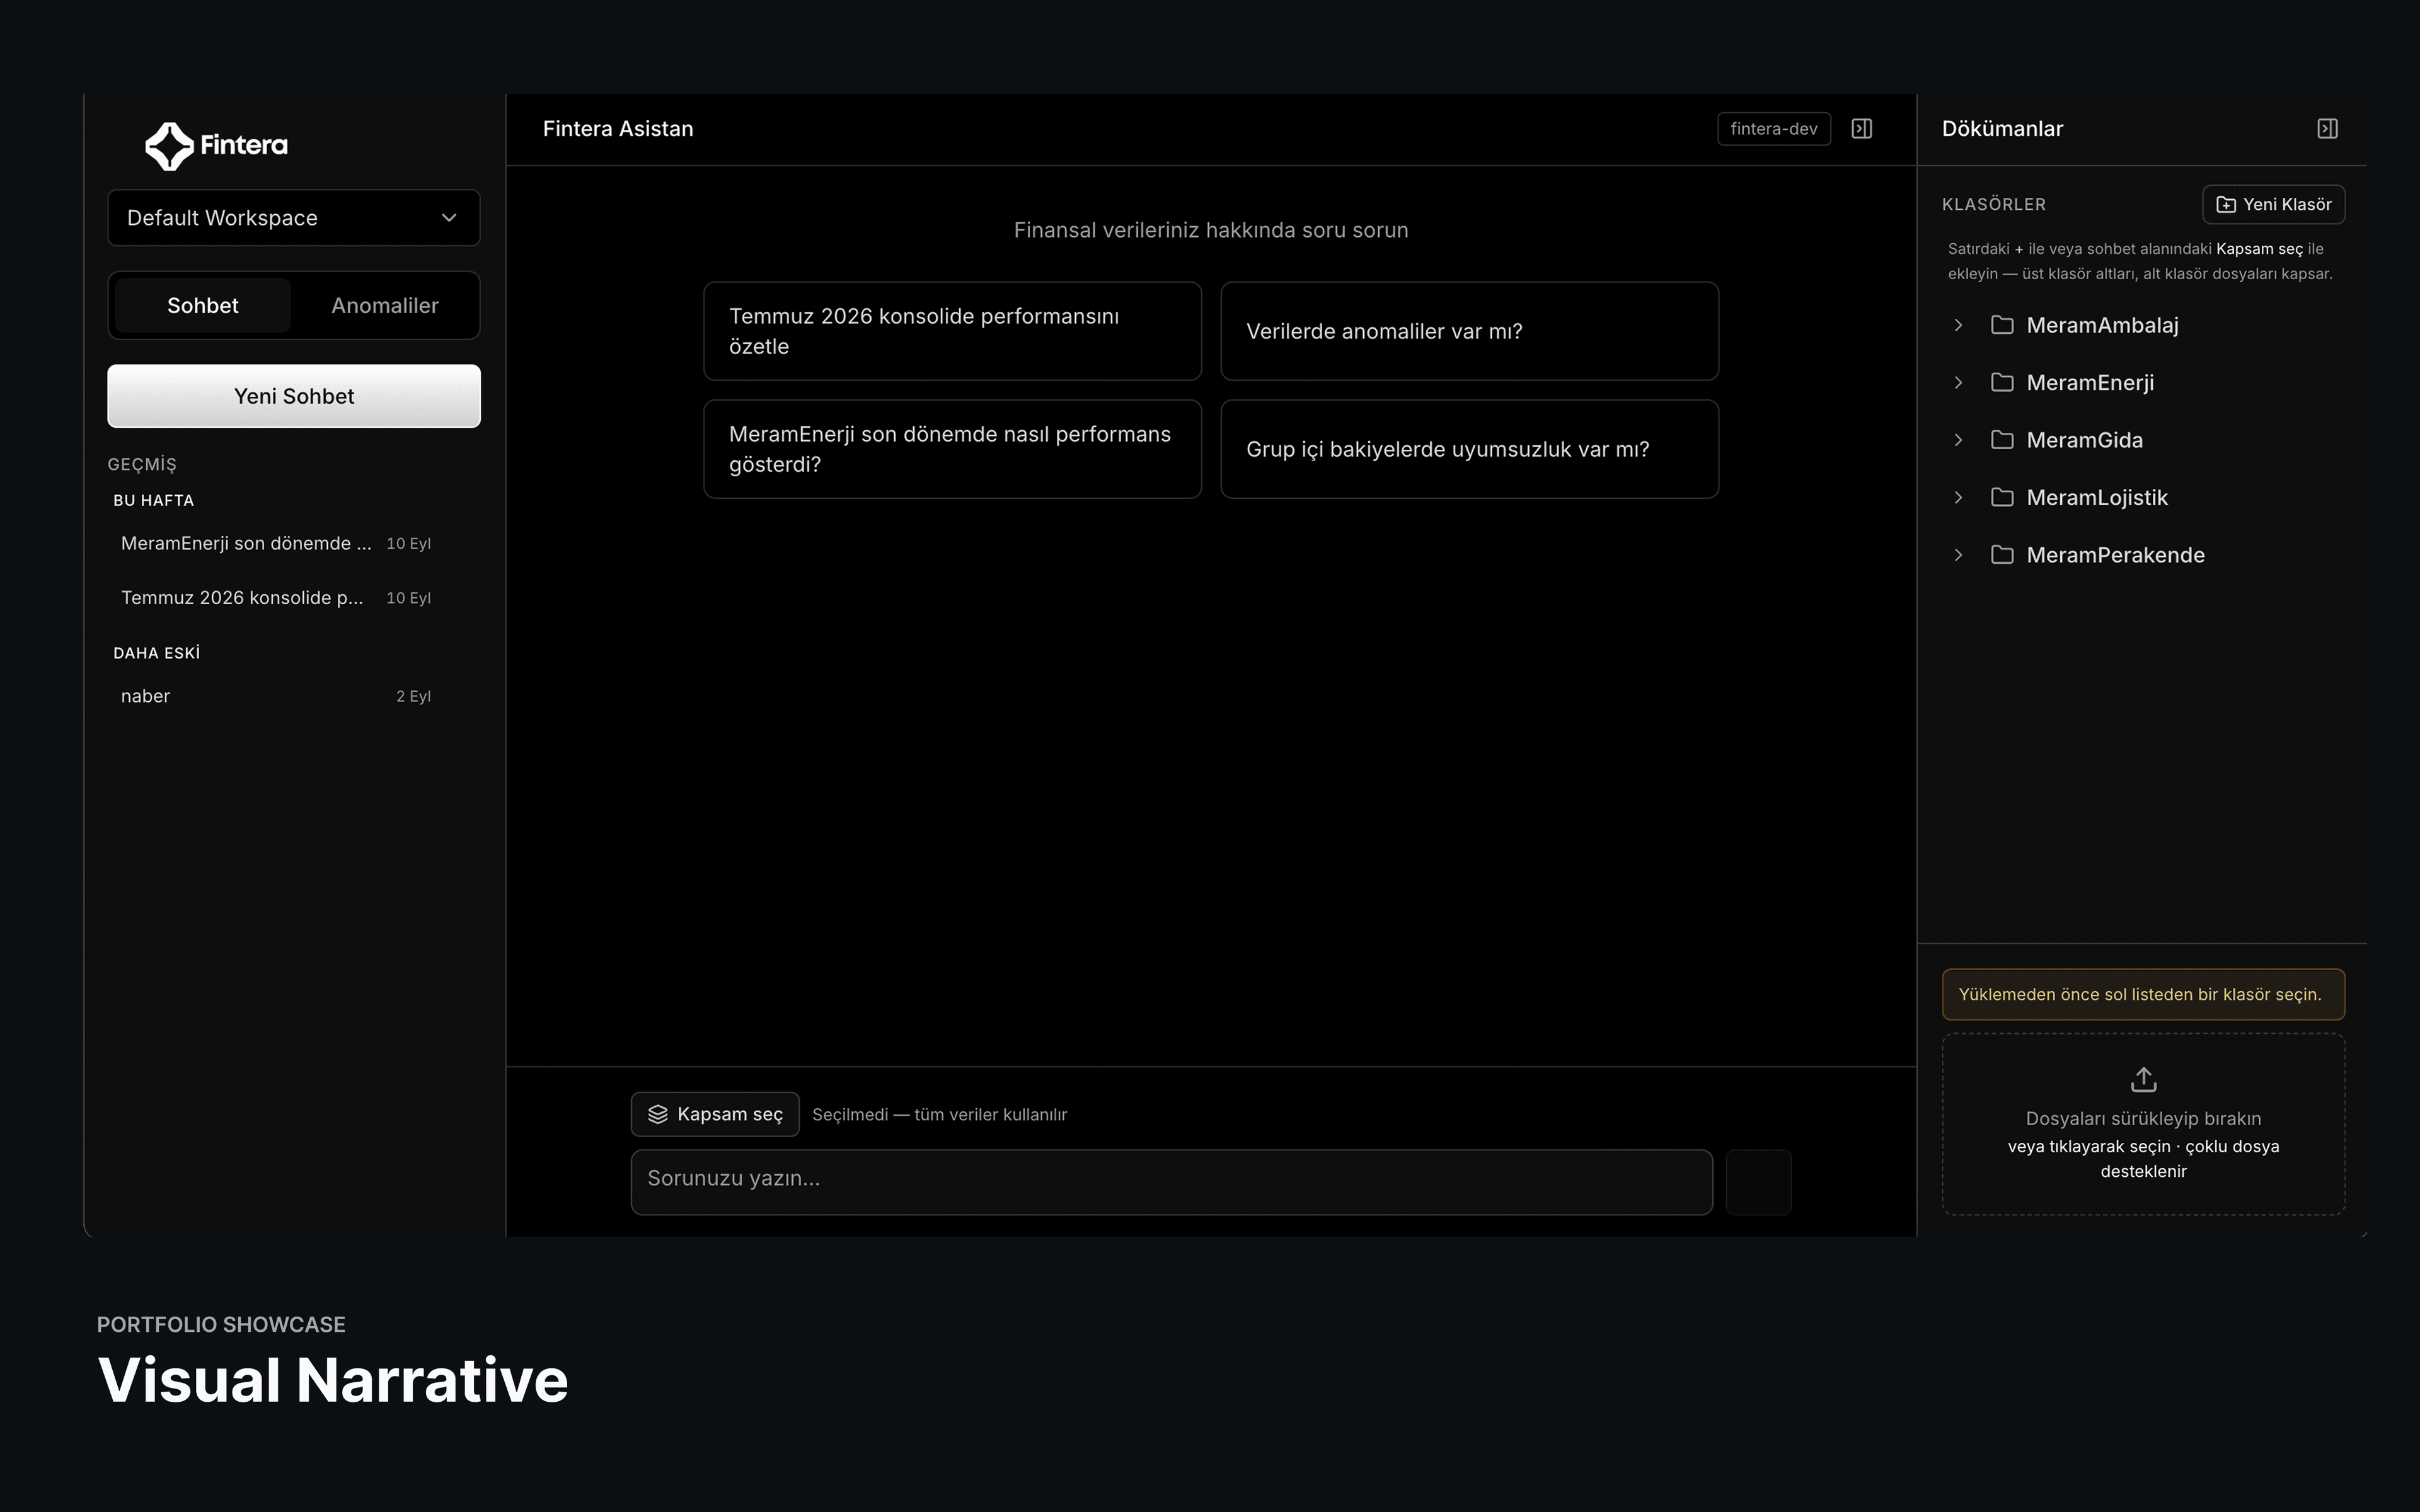The height and width of the screenshot is (1512, 2420).
Task: Start a new chat with Yeni Sohbet
Action: 294,396
